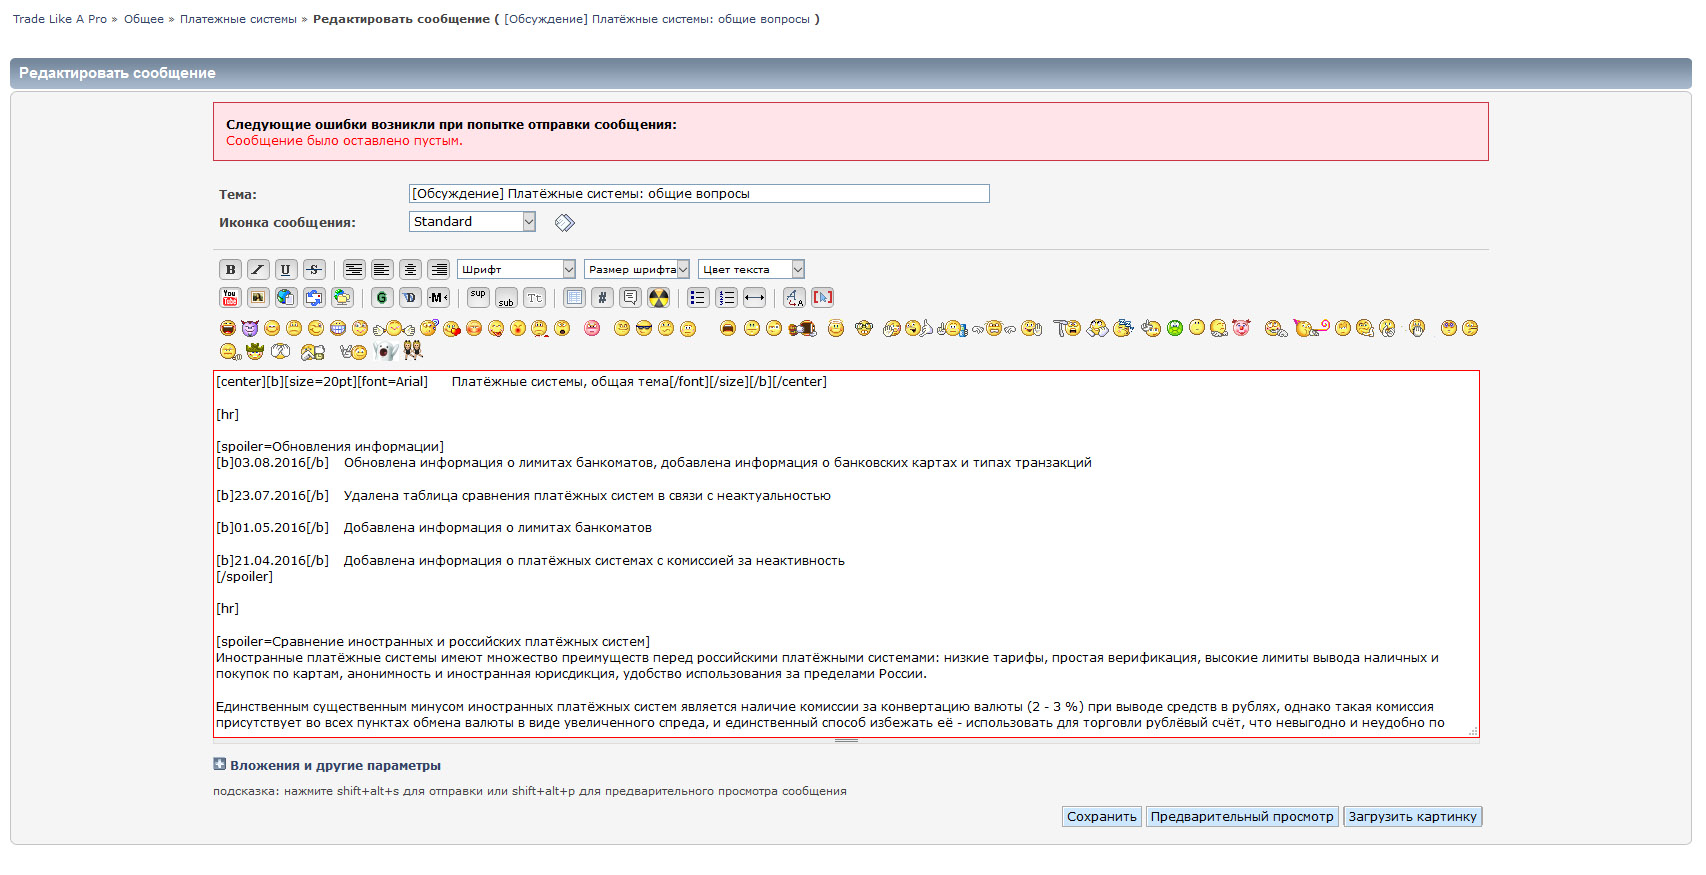1706x875 pixels.
Task: Open the Standard message icon dropdown
Action: [473, 222]
